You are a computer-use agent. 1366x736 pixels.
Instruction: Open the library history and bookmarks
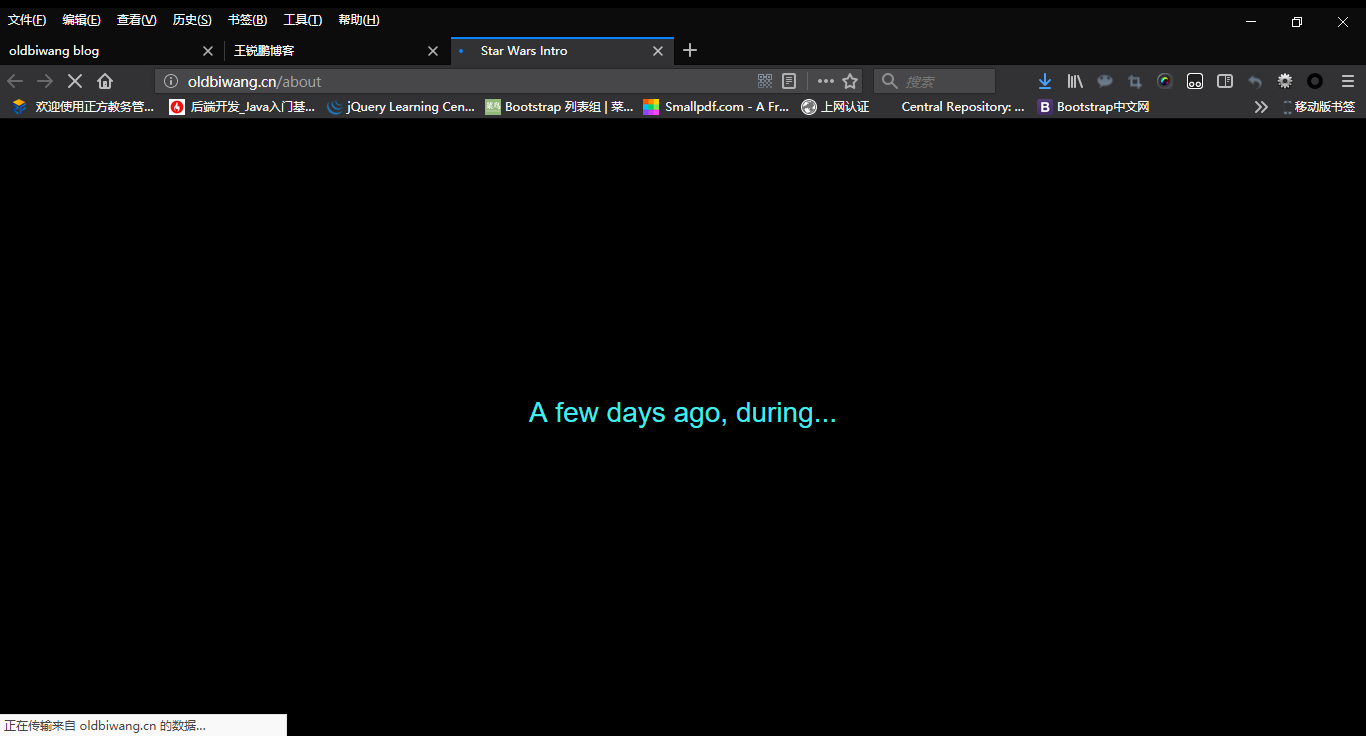pyautogui.click(x=1075, y=81)
